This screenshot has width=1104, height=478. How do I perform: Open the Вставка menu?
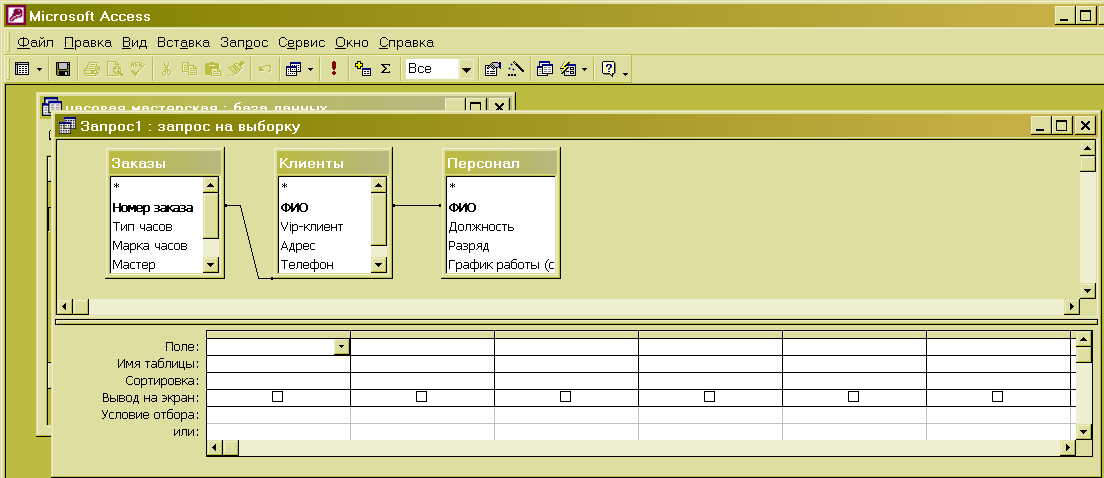point(183,42)
